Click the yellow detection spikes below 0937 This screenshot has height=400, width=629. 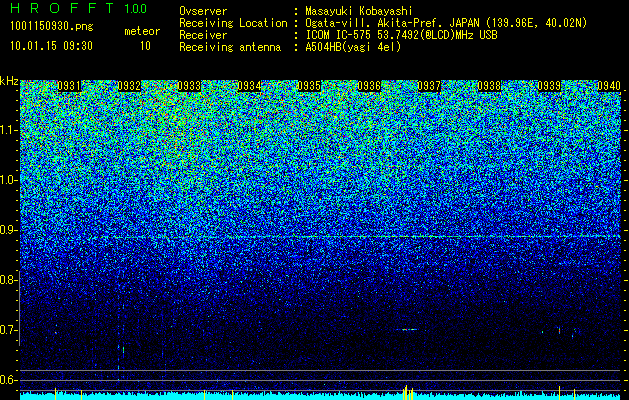(408, 392)
